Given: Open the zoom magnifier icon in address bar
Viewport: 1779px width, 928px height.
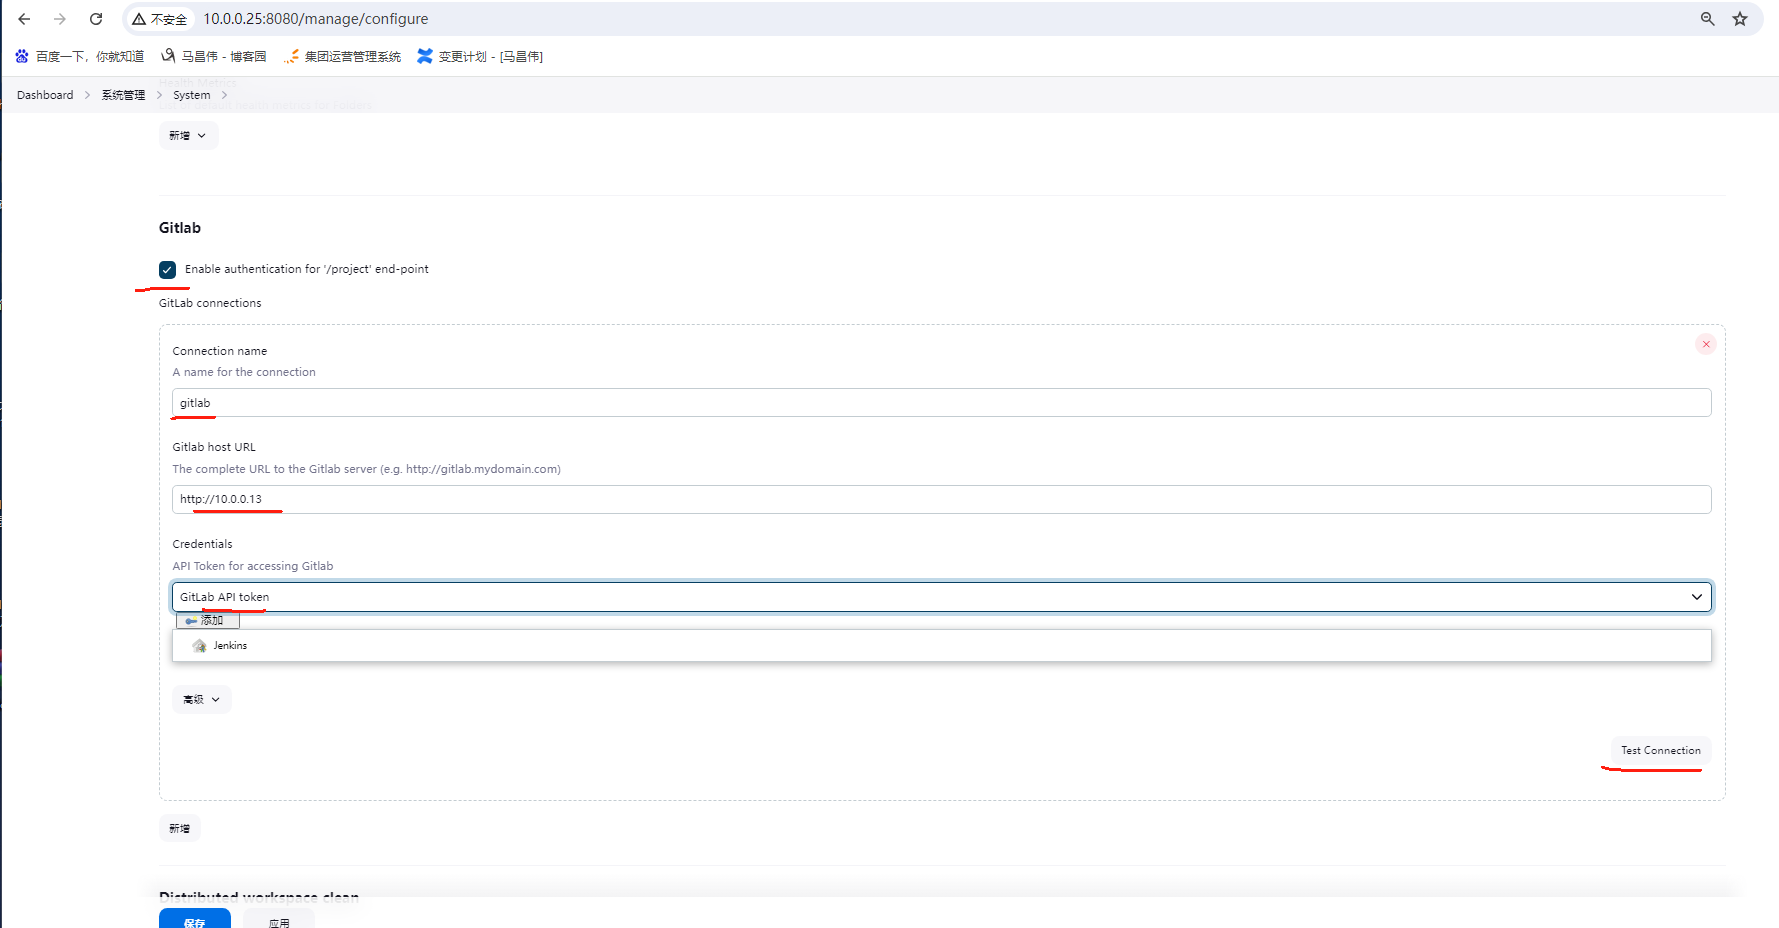Looking at the screenshot, I should pyautogui.click(x=1708, y=19).
